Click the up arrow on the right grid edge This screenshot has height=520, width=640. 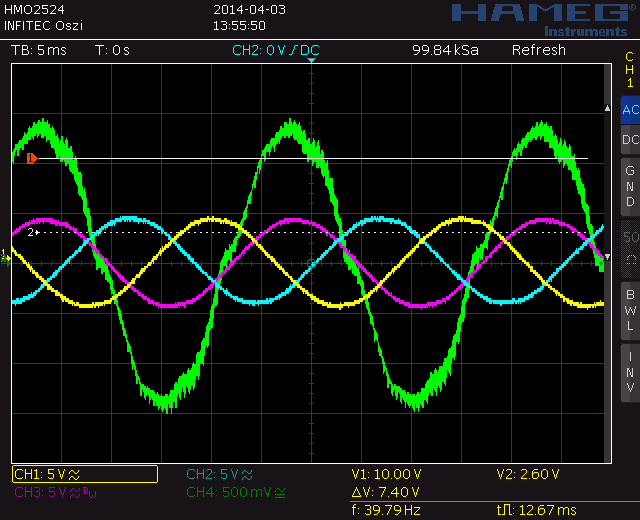point(607,108)
